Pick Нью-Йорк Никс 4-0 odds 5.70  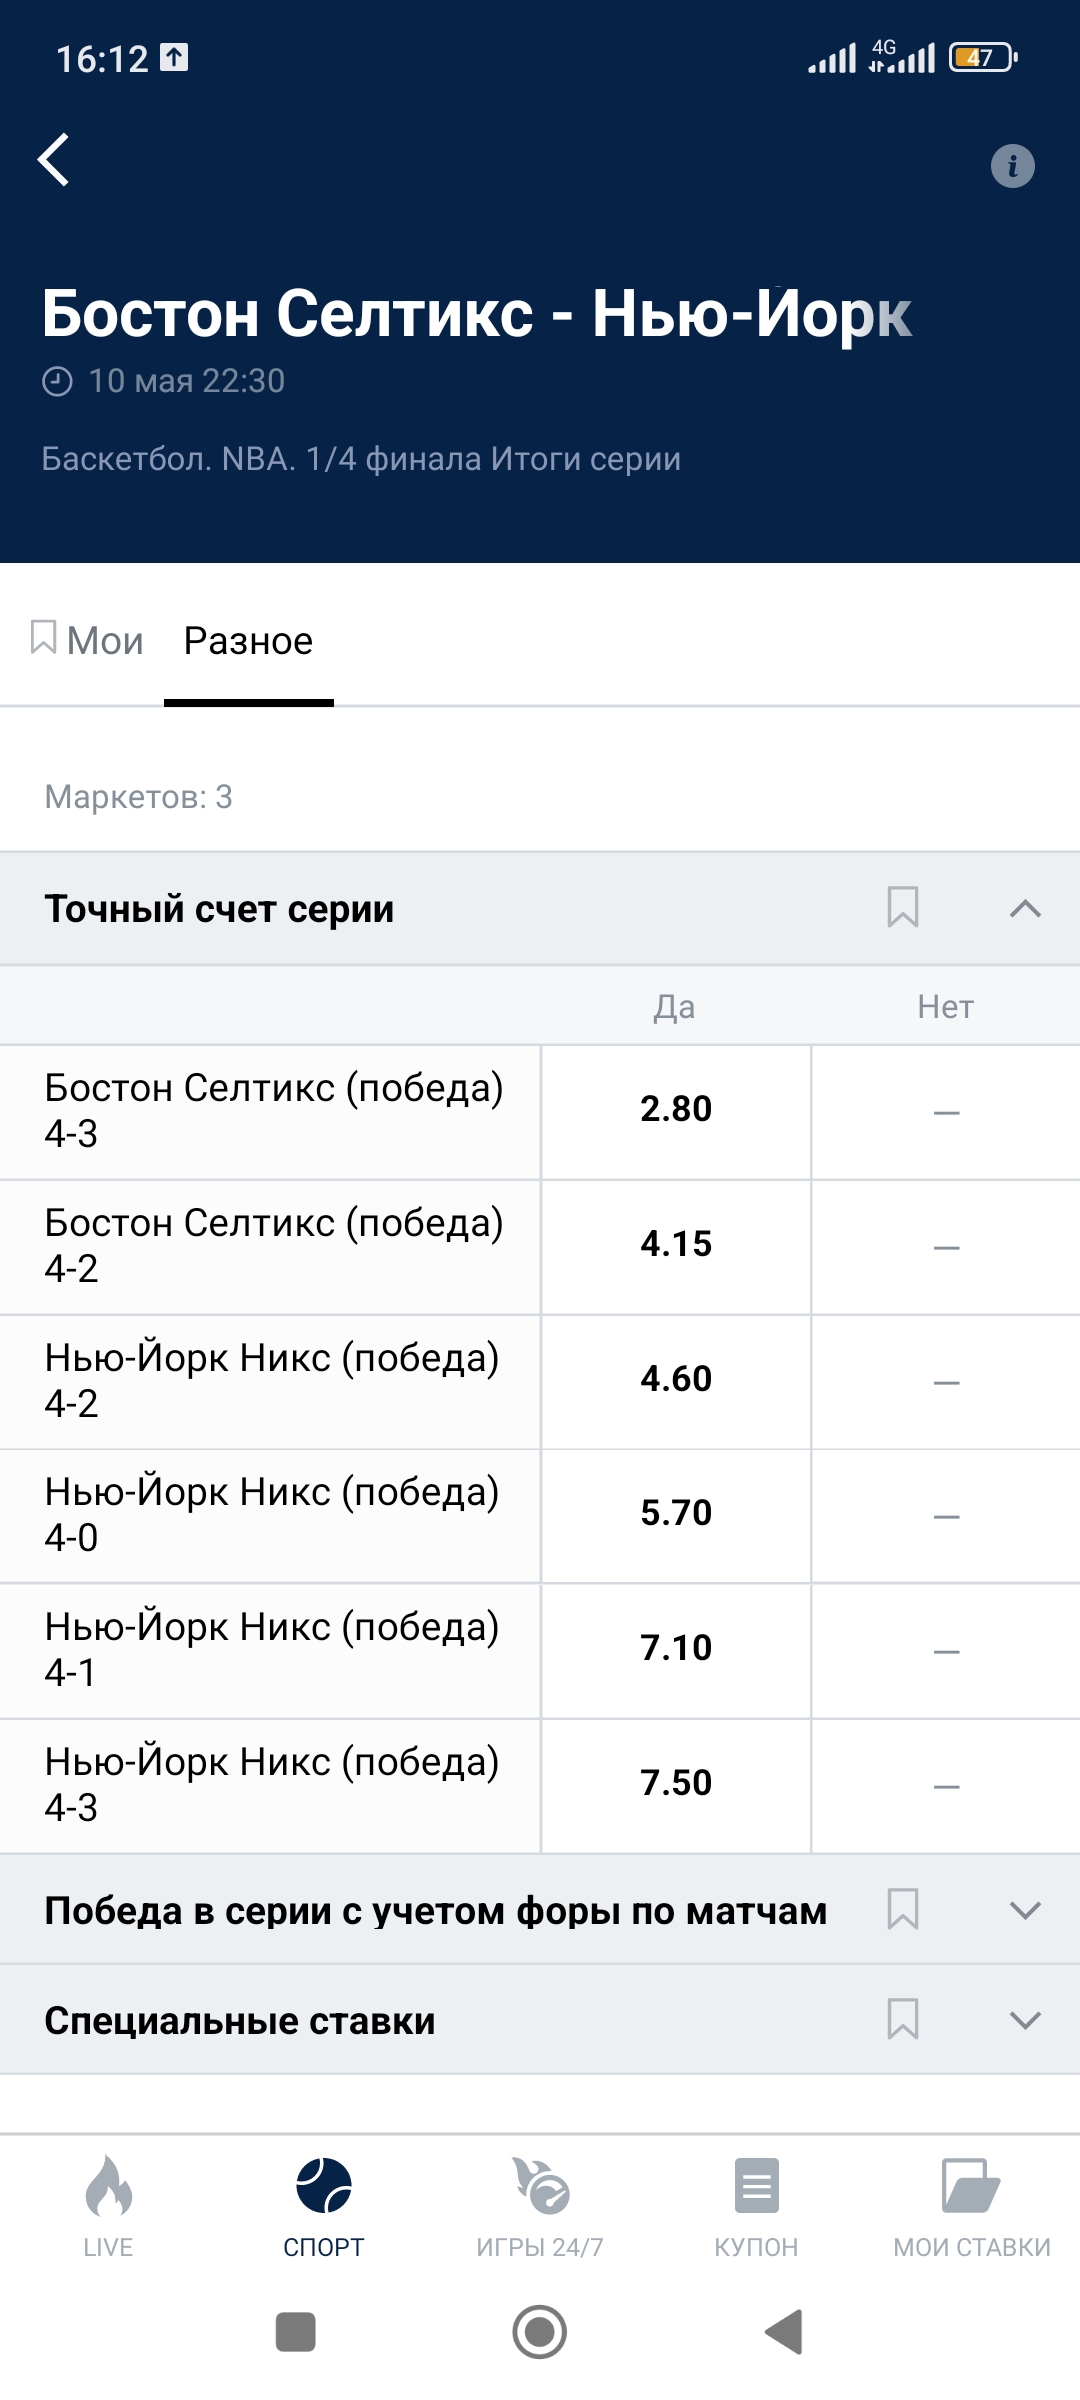tap(676, 1514)
